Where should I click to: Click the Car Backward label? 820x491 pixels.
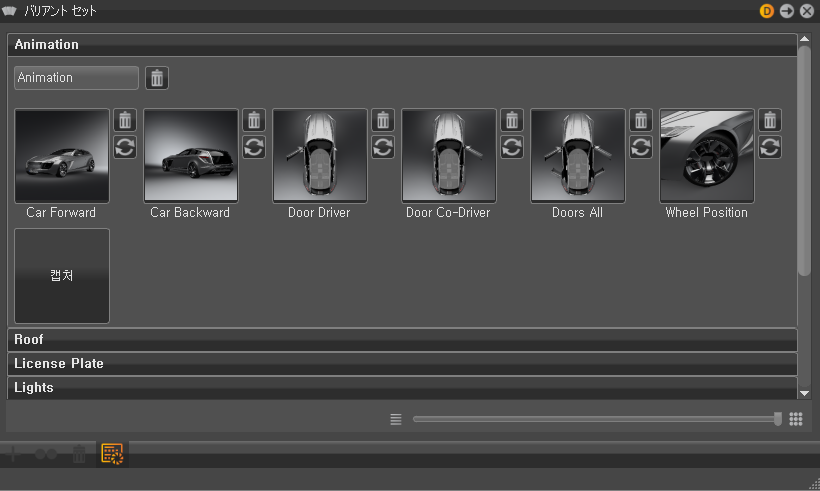click(190, 213)
